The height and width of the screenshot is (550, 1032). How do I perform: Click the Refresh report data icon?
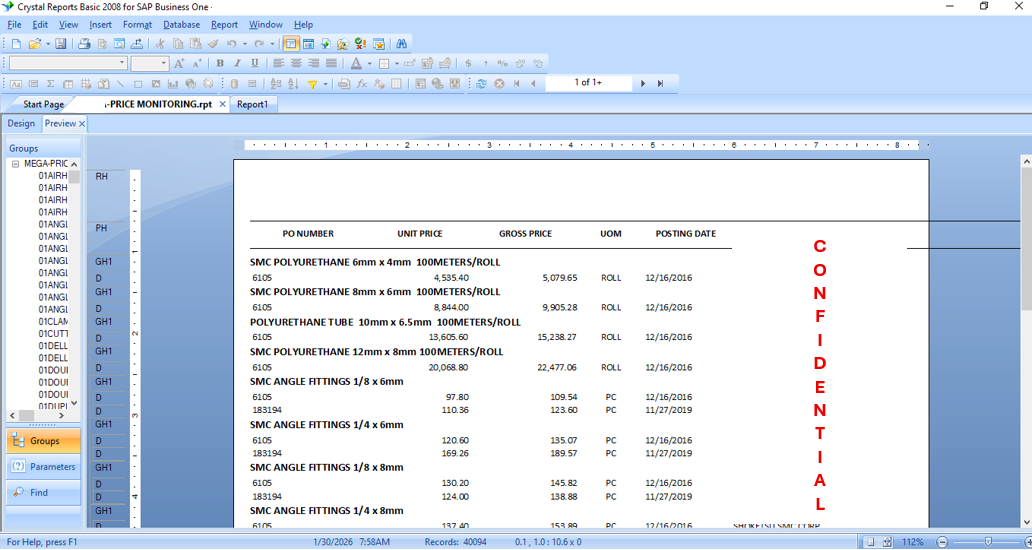coord(481,84)
